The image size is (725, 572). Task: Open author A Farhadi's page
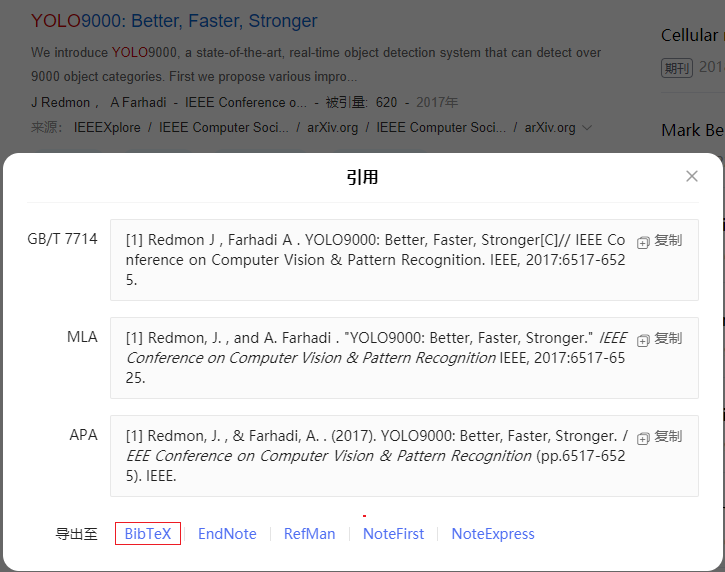[138, 102]
